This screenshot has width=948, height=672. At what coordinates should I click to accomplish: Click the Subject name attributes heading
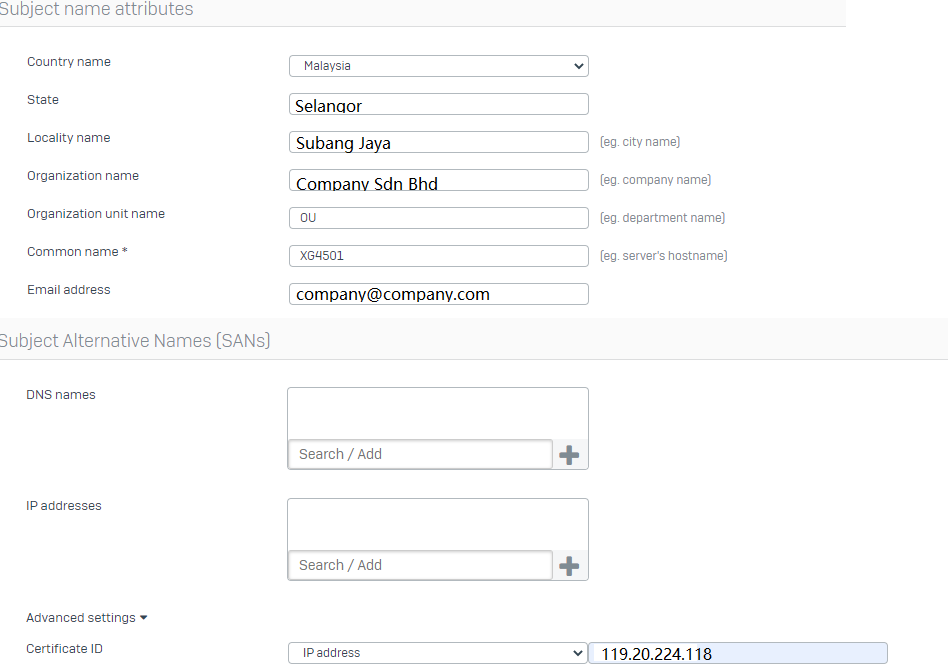[x=96, y=9]
